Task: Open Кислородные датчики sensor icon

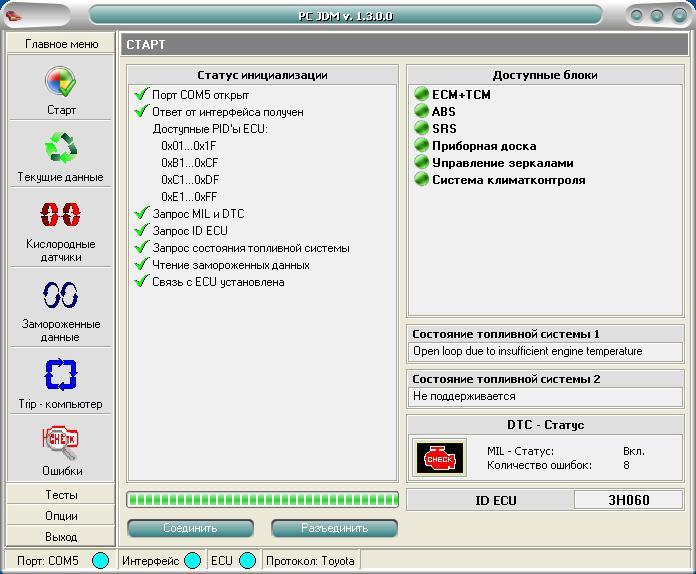Action: pos(61,216)
